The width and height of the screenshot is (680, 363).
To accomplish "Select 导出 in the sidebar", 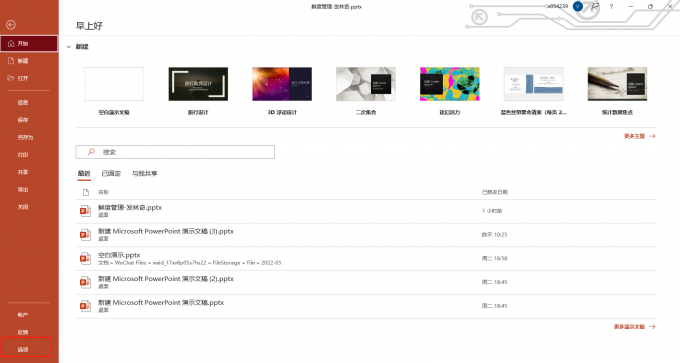I will (x=23, y=190).
